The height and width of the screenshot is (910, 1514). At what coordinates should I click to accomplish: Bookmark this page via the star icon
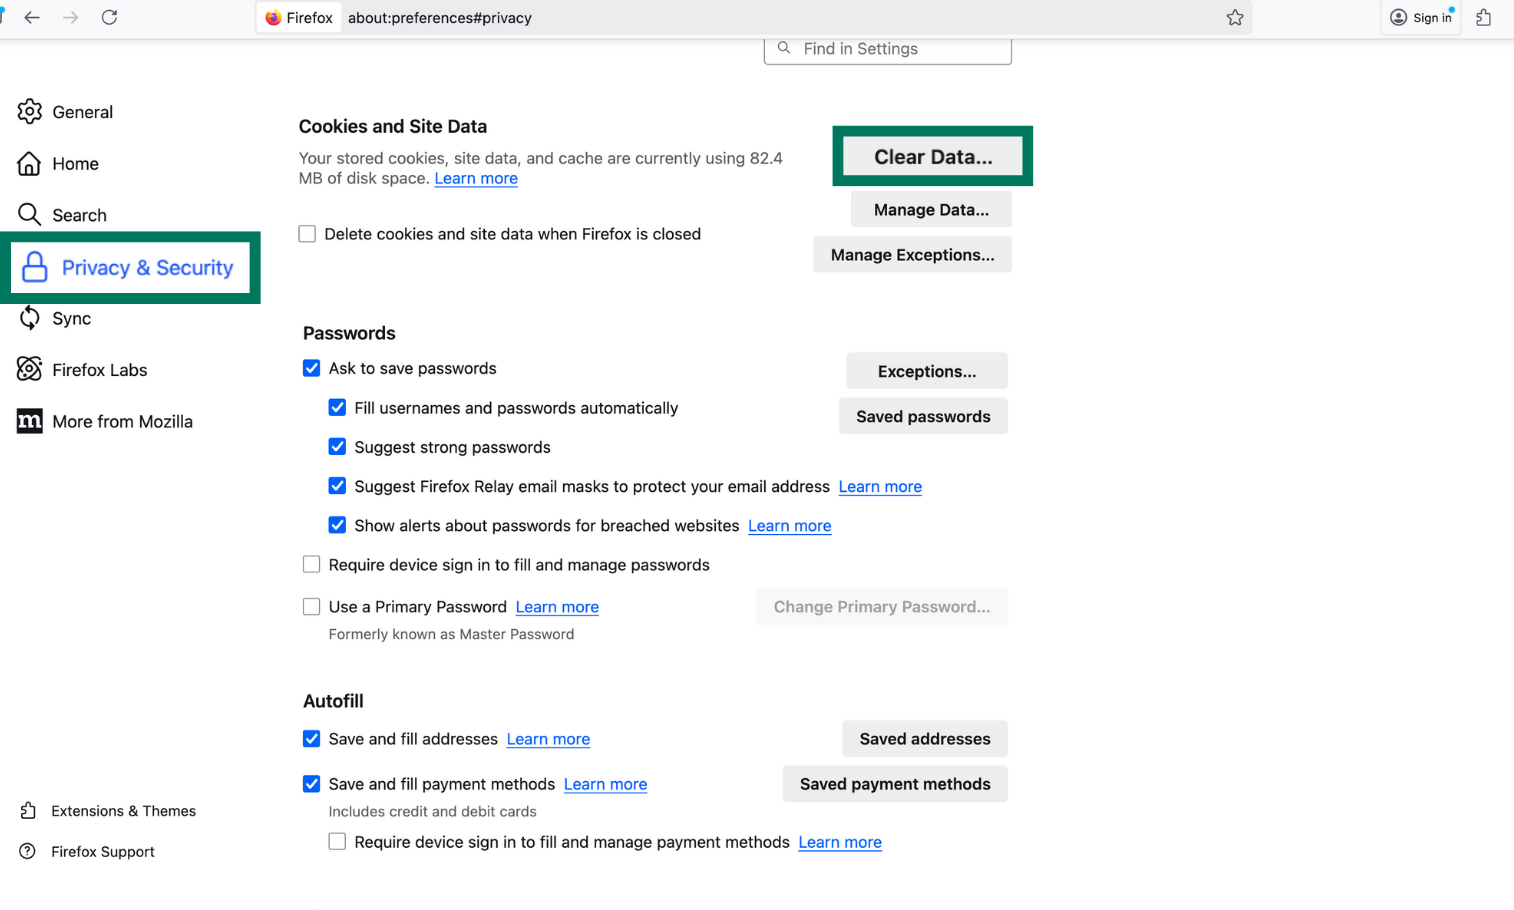tap(1235, 17)
